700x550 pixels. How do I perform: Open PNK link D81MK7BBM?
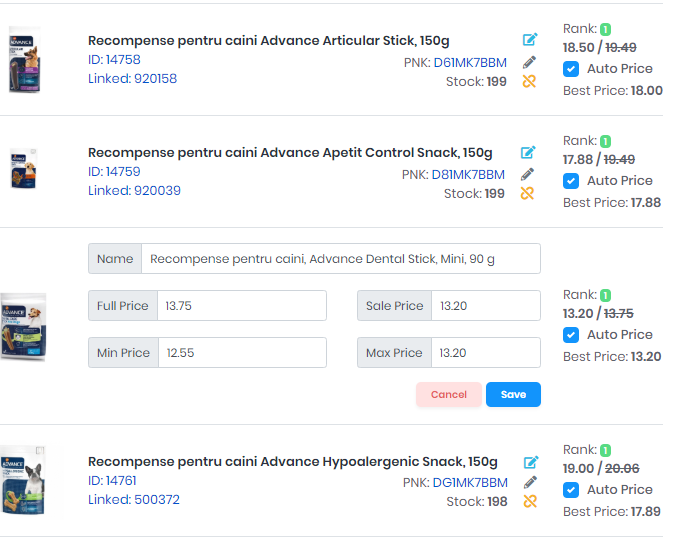468,175
